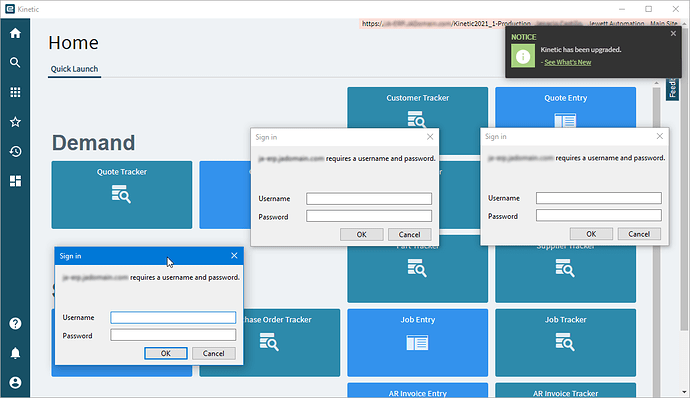Follow the See What's New link
The image size is (690, 398).
tap(567, 62)
